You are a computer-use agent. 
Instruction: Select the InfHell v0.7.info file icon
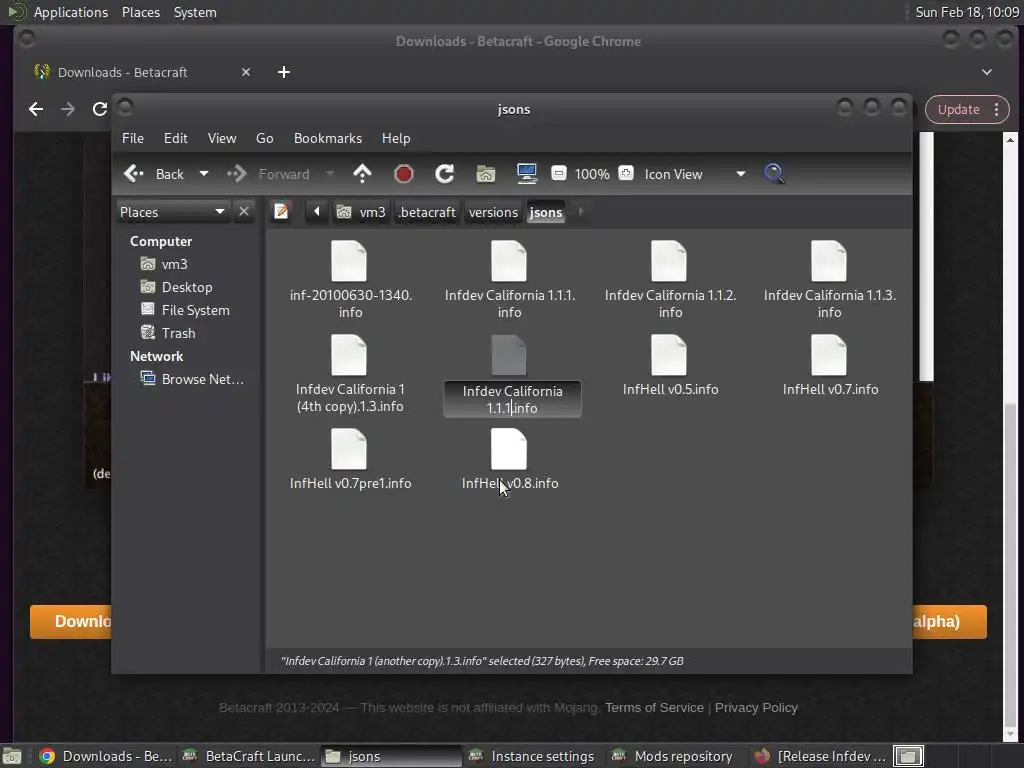pos(829,355)
